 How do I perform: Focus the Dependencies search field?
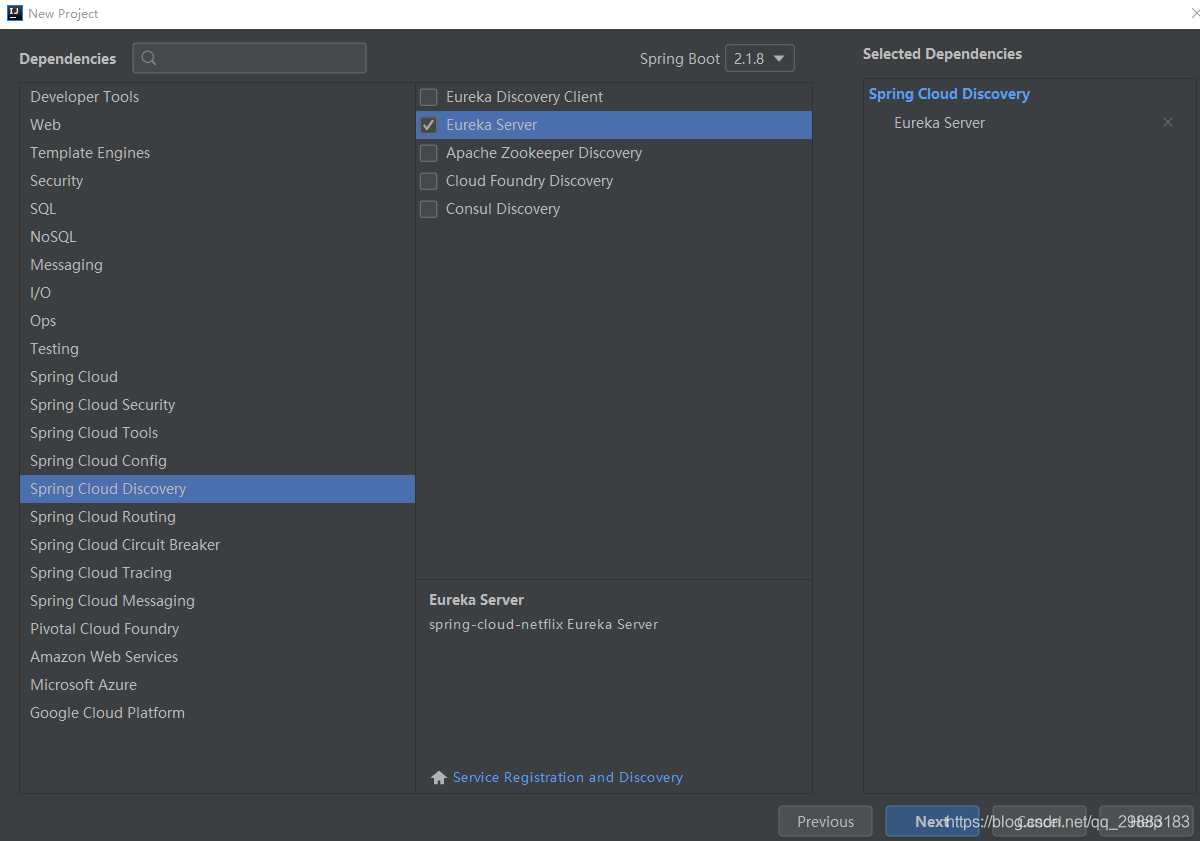coord(249,58)
